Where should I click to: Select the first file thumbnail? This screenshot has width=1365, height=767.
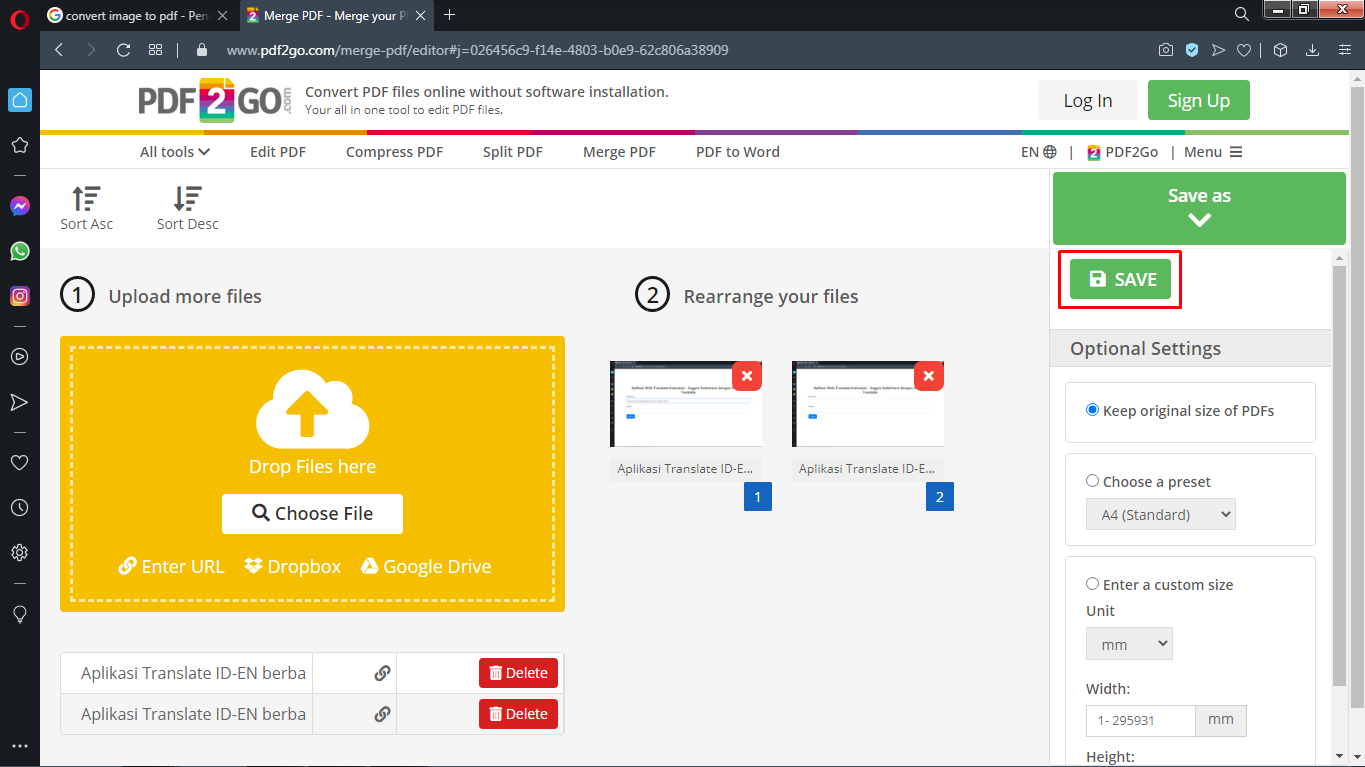click(x=686, y=404)
